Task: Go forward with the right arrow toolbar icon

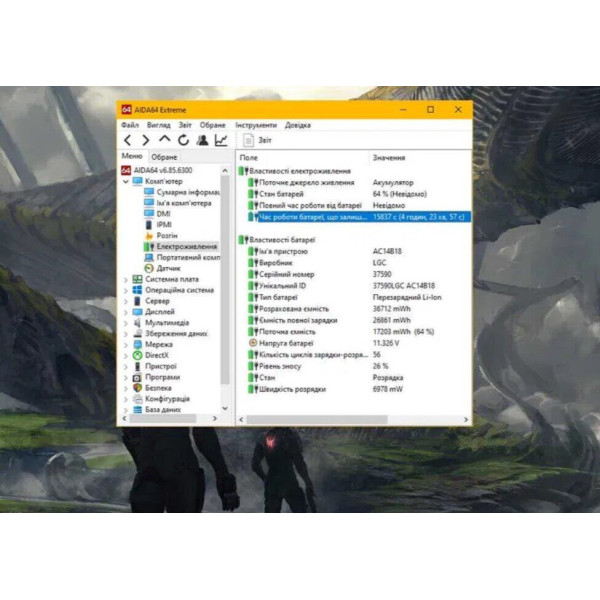Action: pos(146,140)
